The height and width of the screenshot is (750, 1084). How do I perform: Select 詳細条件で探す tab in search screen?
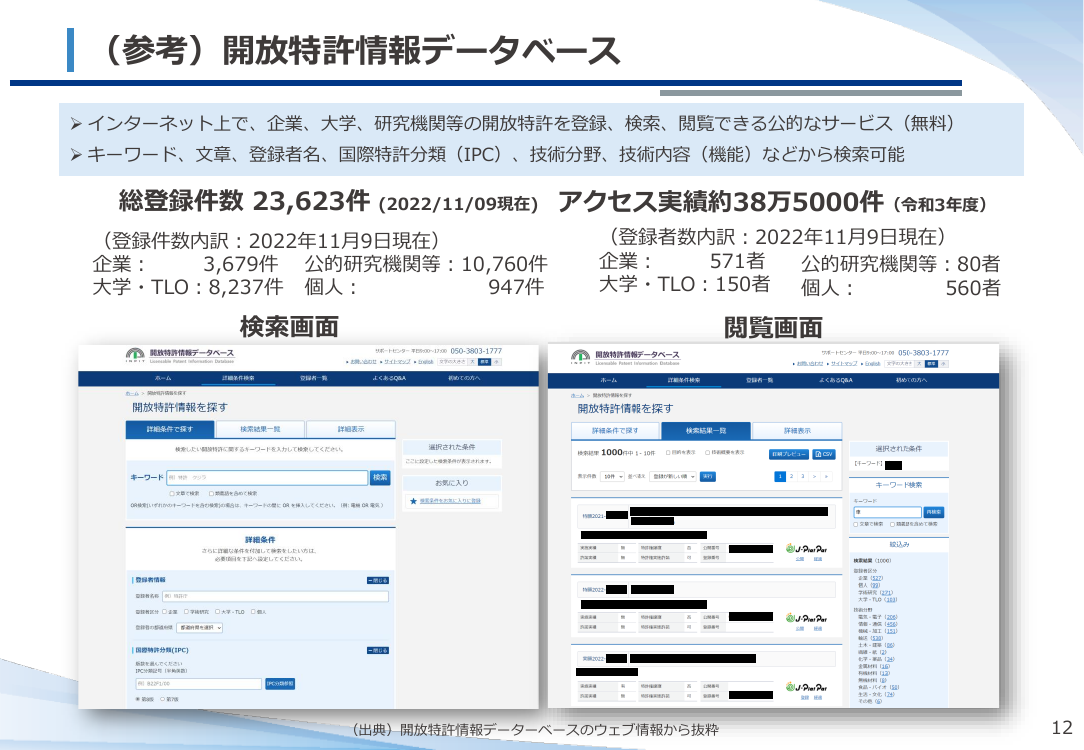(170, 429)
